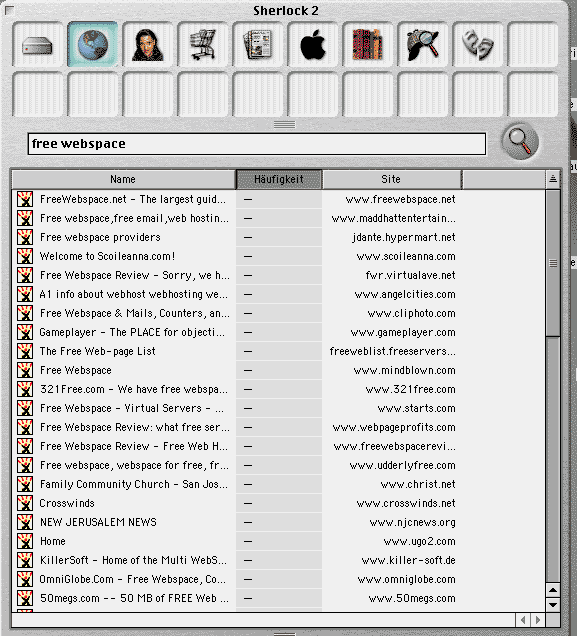
Task: Click the sort order toggle above scrollbar
Action: 553,179
